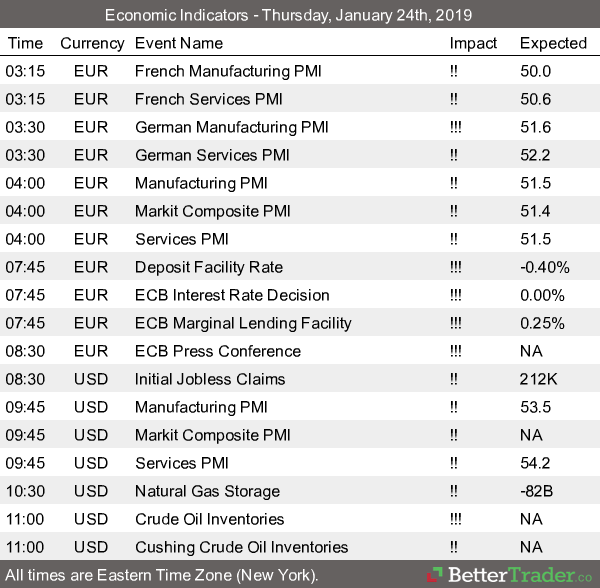Click the 212K expected value
Screen dimensions: 600x588
(x=537, y=379)
